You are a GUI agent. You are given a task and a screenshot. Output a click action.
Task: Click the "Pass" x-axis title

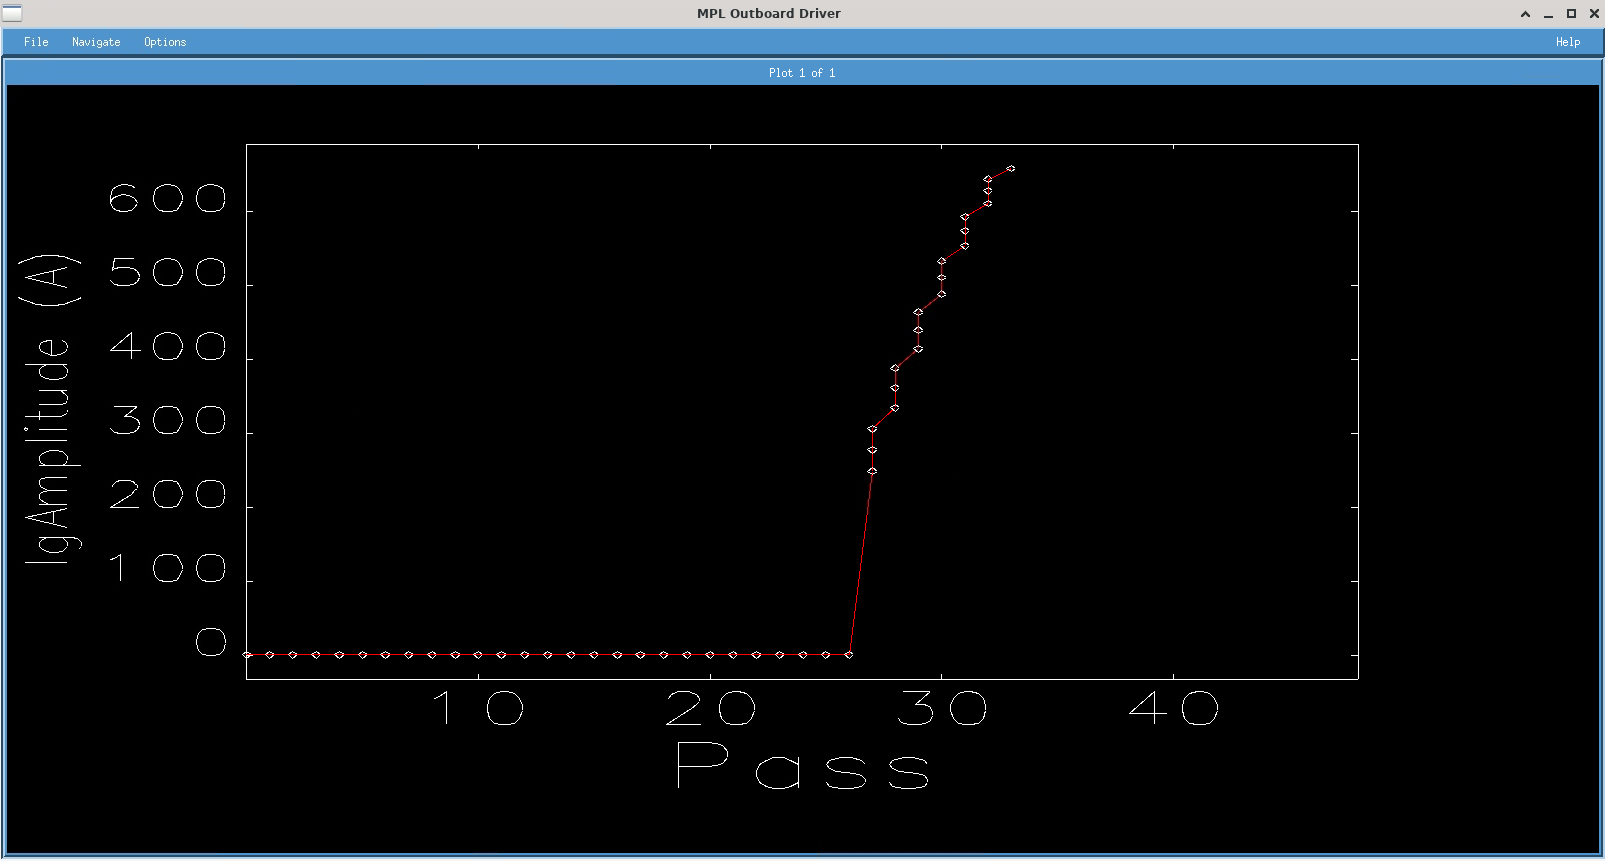point(802,767)
